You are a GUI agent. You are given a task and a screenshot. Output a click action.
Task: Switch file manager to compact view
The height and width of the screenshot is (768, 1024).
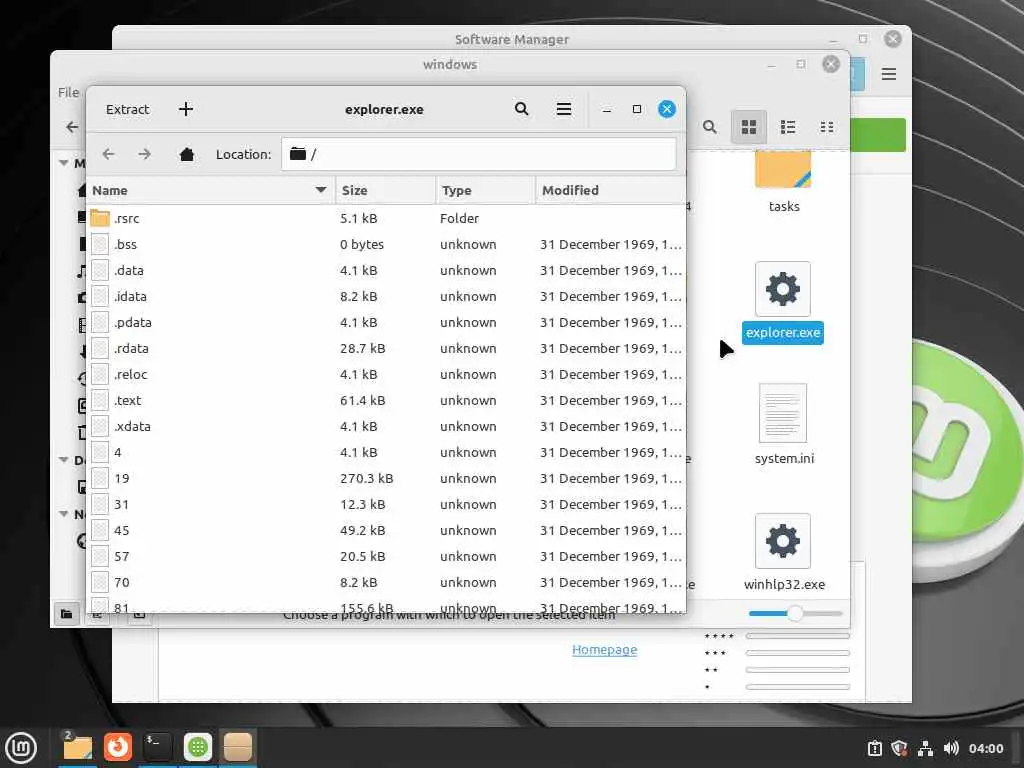click(x=827, y=127)
